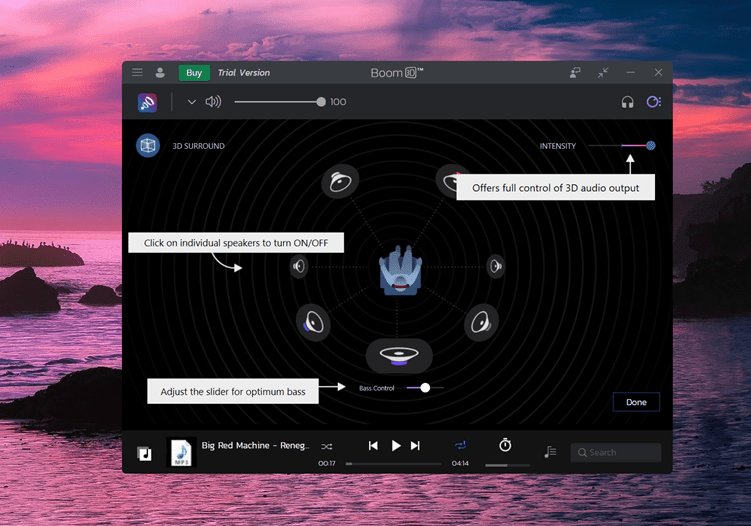Toggle shuffle playback
The height and width of the screenshot is (526, 751).
[x=327, y=446]
